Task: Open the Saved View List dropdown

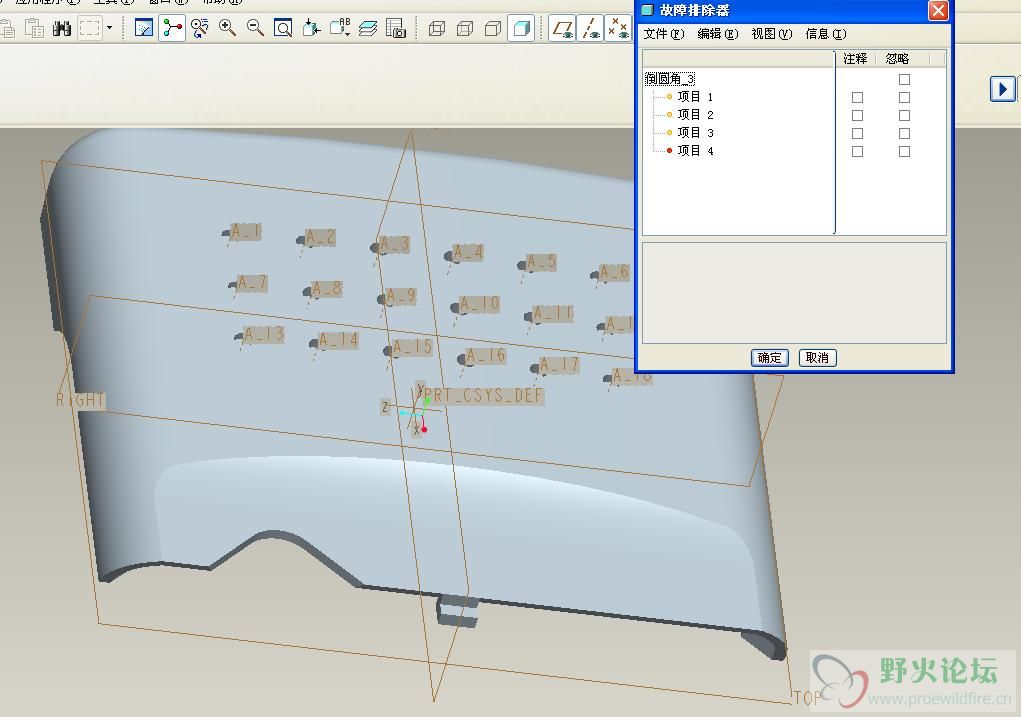Action: coord(340,28)
